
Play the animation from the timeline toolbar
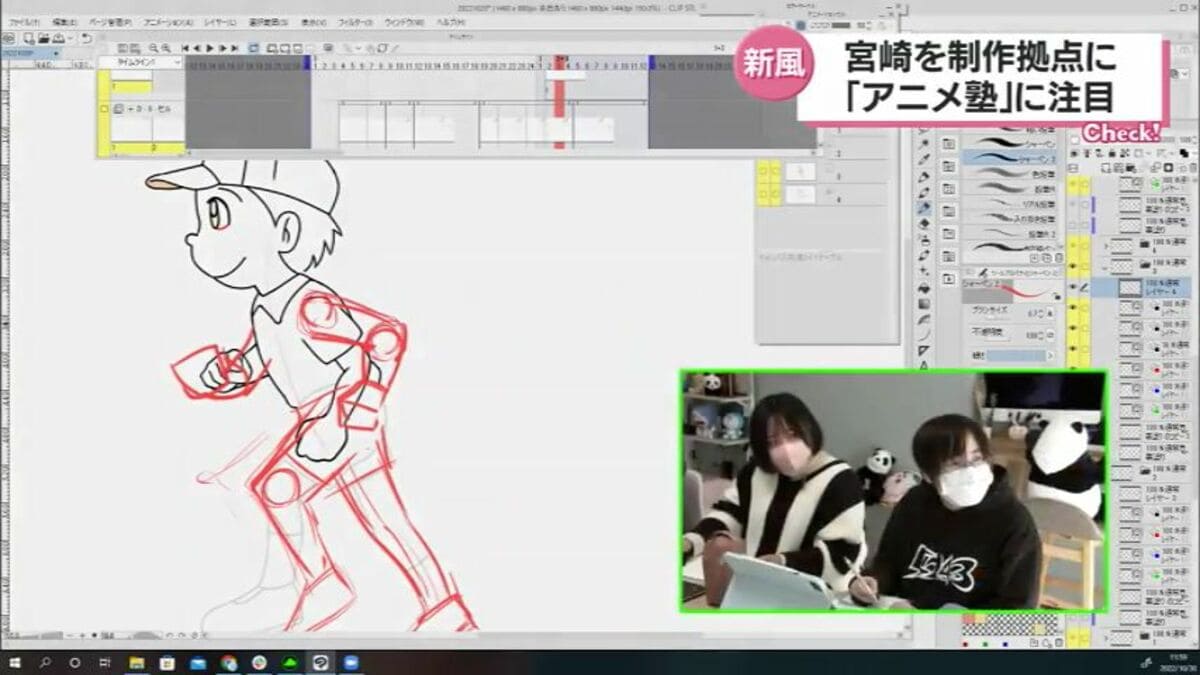pos(209,48)
